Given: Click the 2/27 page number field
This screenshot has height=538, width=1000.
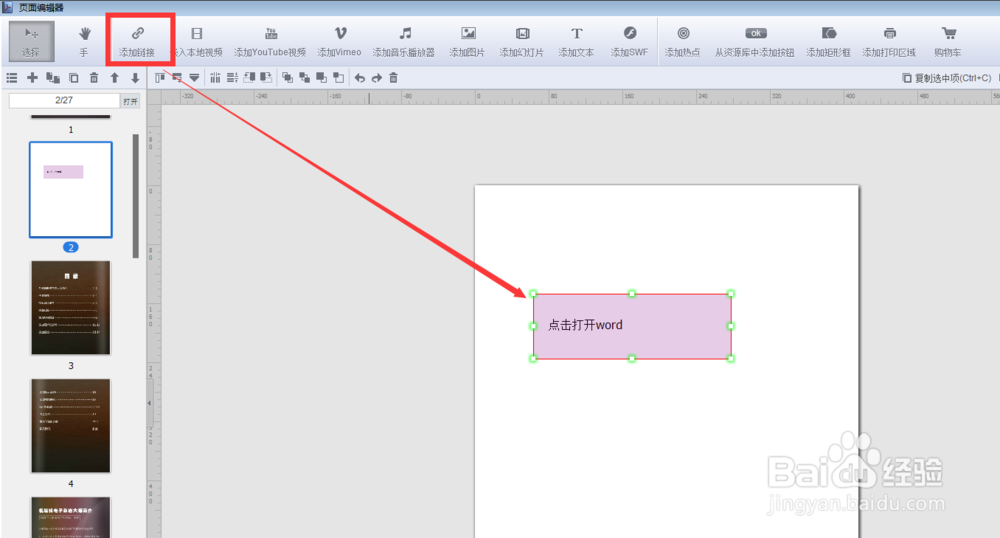Looking at the screenshot, I should (64, 101).
